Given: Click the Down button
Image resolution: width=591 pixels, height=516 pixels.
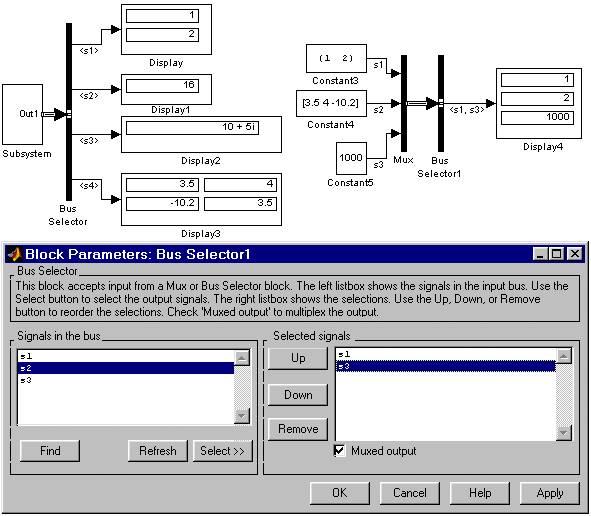Looking at the screenshot, I should pos(298,395).
